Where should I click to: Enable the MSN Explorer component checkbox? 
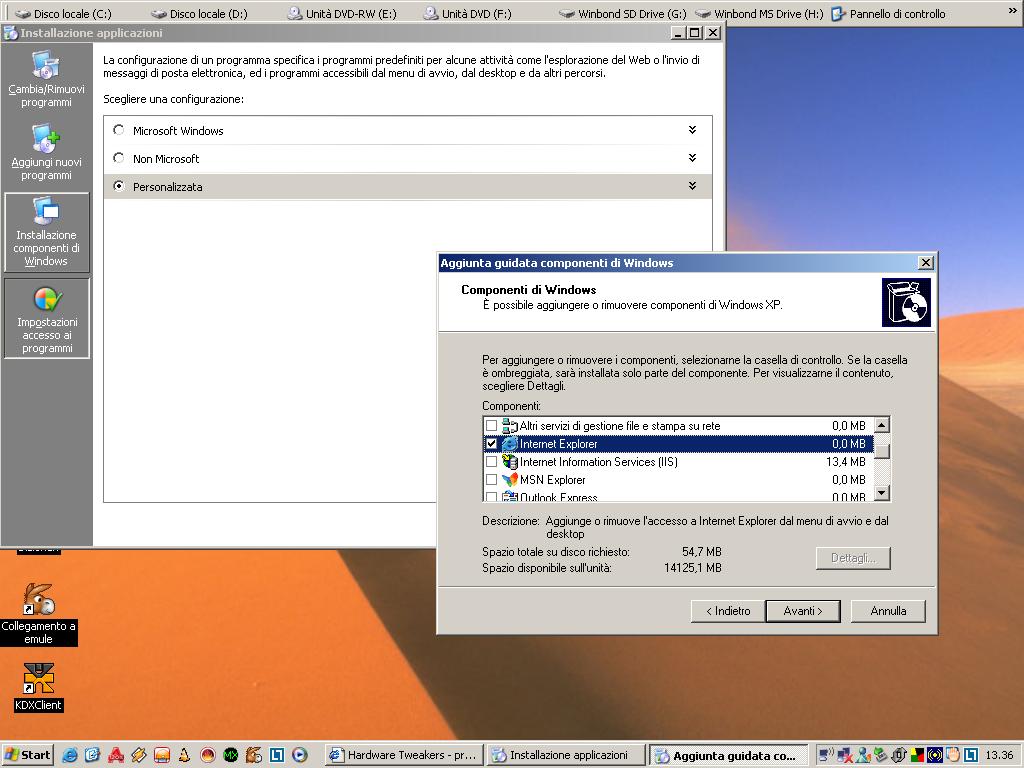click(x=491, y=480)
